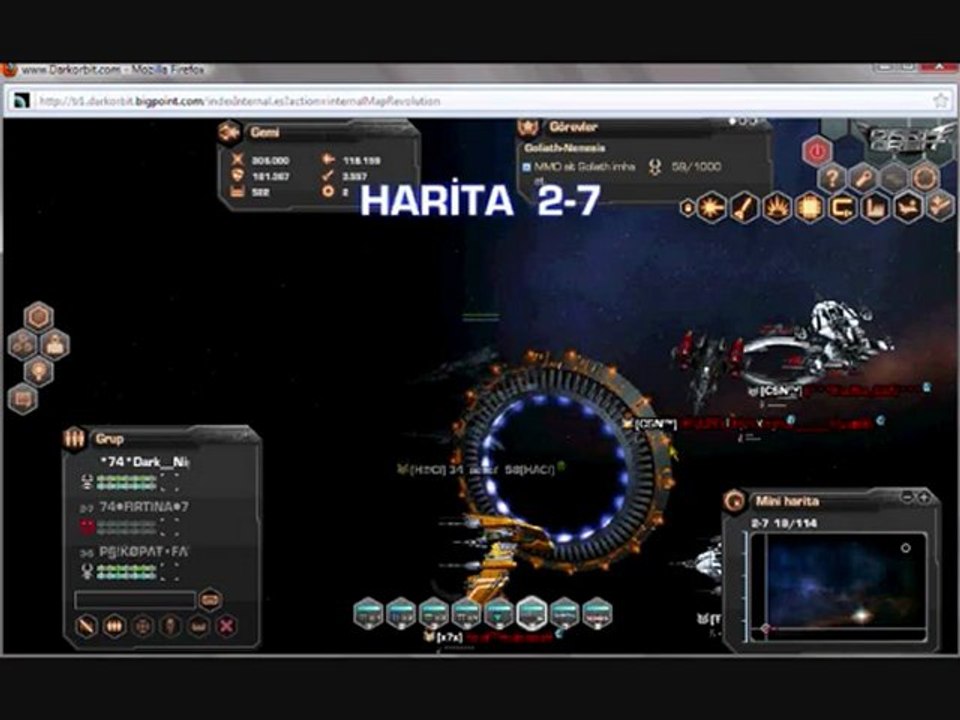
Task: Select the ship tech hexagon icon
Action: point(909,208)
